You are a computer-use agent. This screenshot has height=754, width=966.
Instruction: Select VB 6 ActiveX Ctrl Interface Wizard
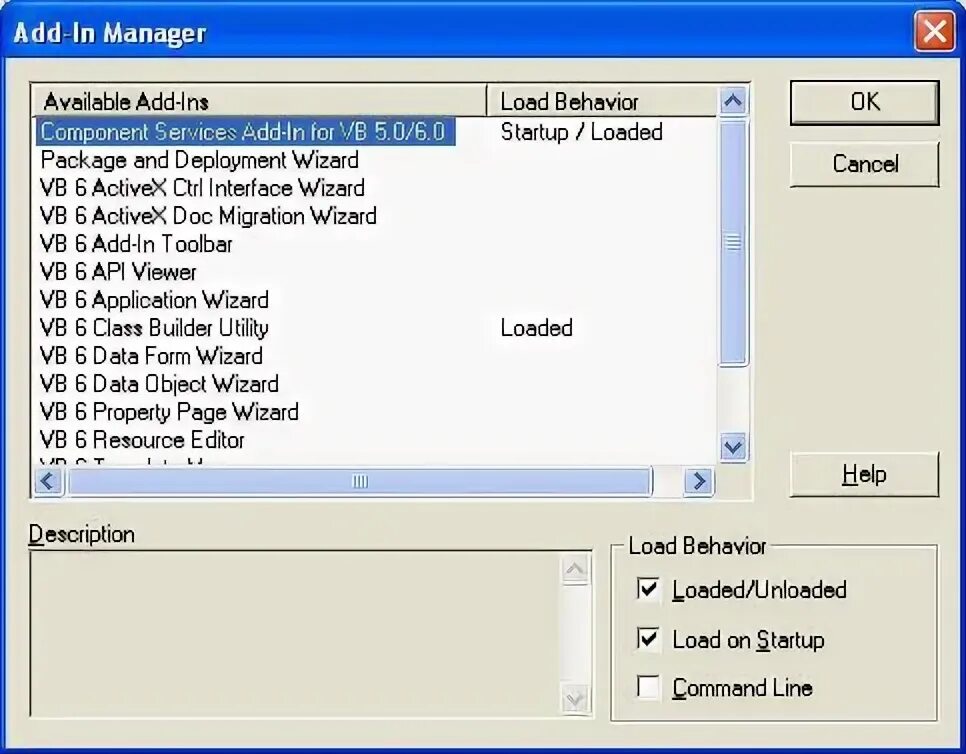pos(202,188)
